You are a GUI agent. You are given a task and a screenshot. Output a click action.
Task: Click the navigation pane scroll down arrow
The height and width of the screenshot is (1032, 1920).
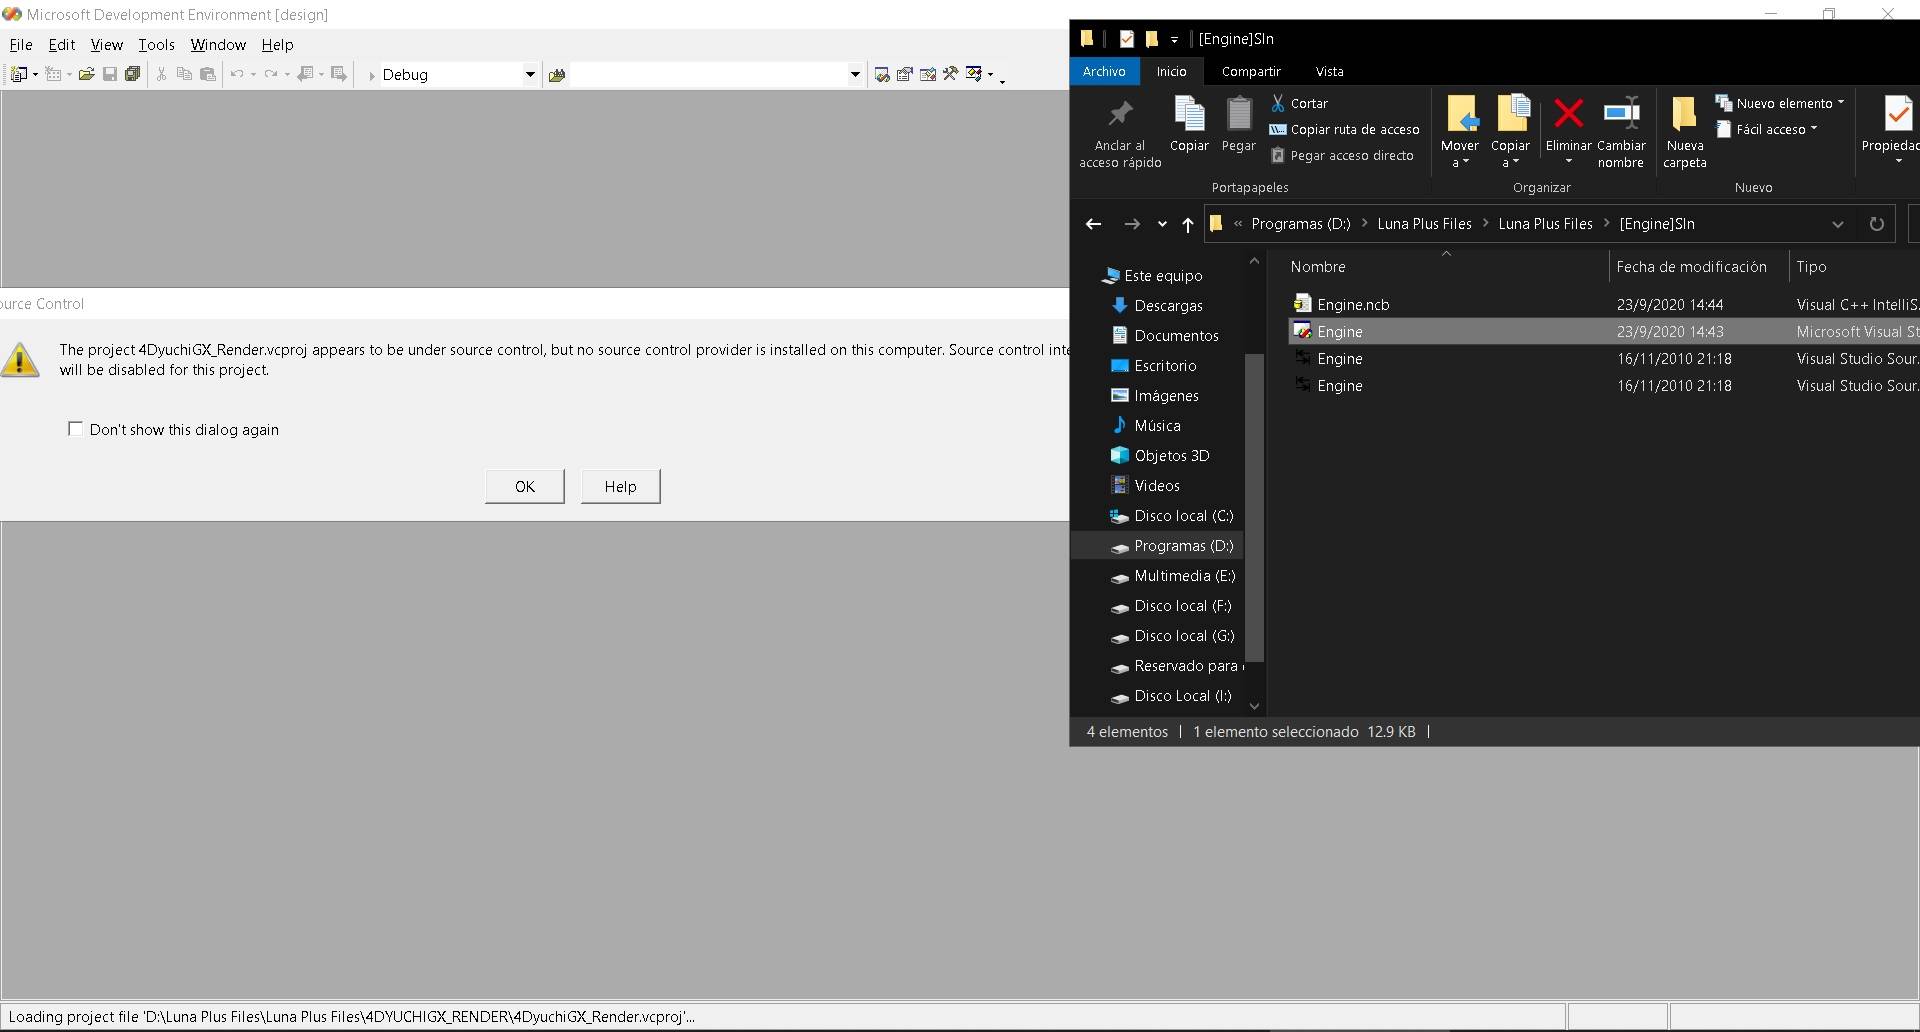pos(1254,706)
